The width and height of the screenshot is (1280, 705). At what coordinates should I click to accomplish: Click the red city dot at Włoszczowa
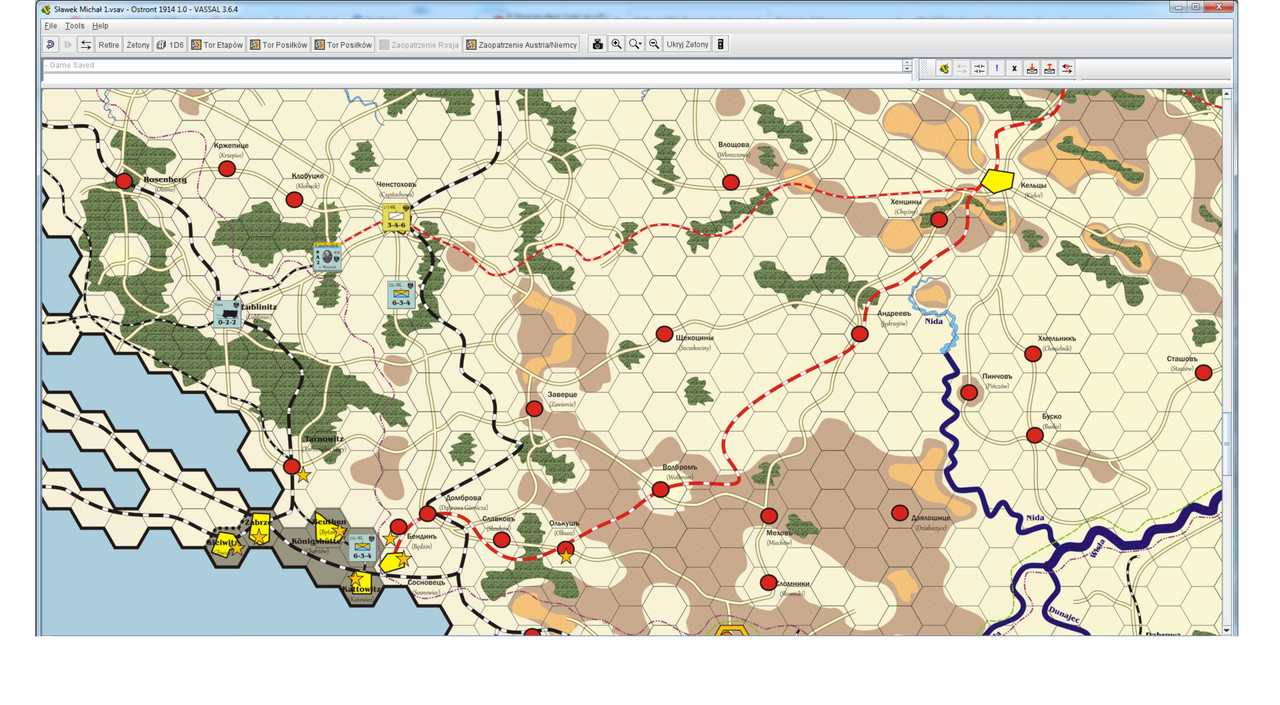pyautogui.click(x=731, y=182)
